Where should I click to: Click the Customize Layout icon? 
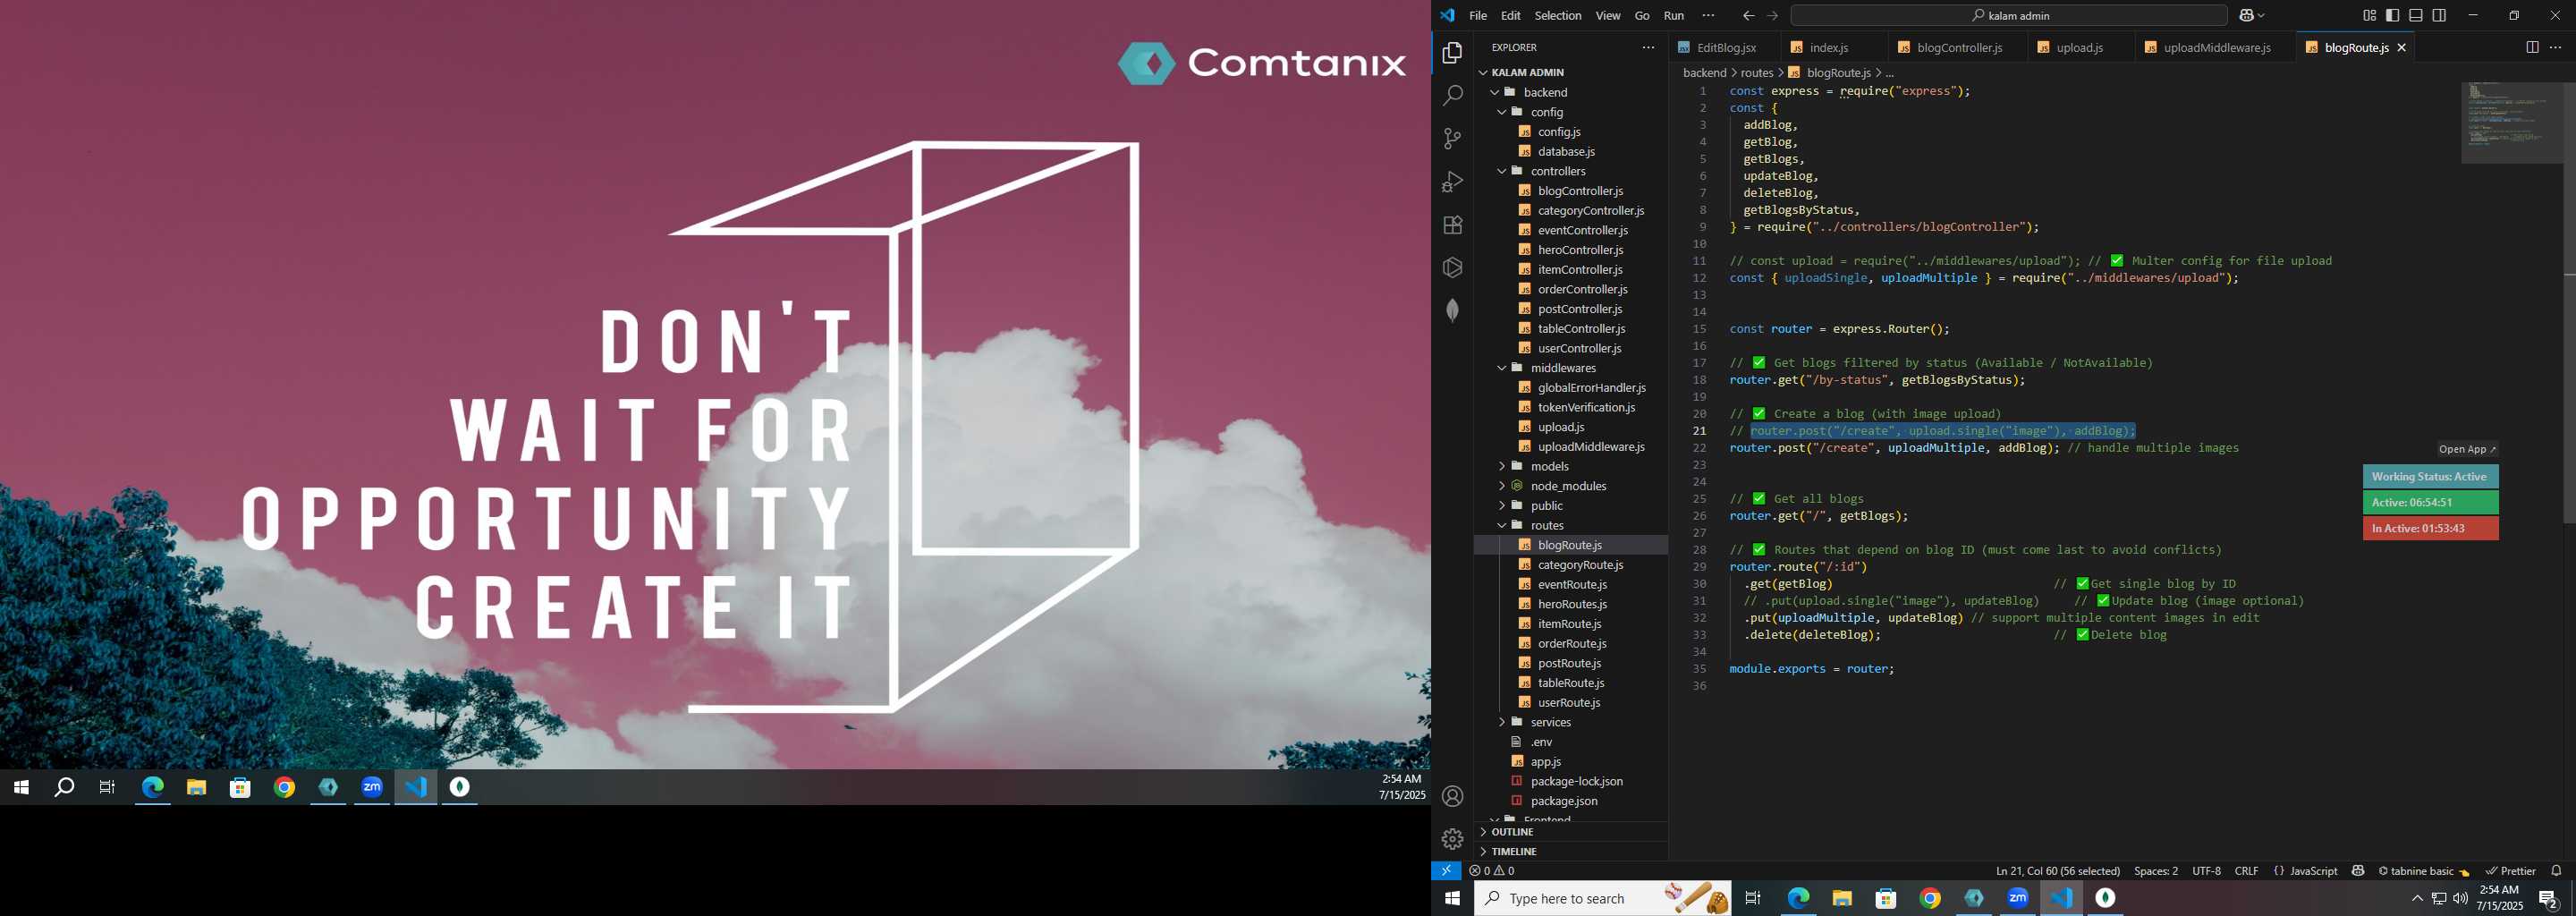pos(2369,15)
